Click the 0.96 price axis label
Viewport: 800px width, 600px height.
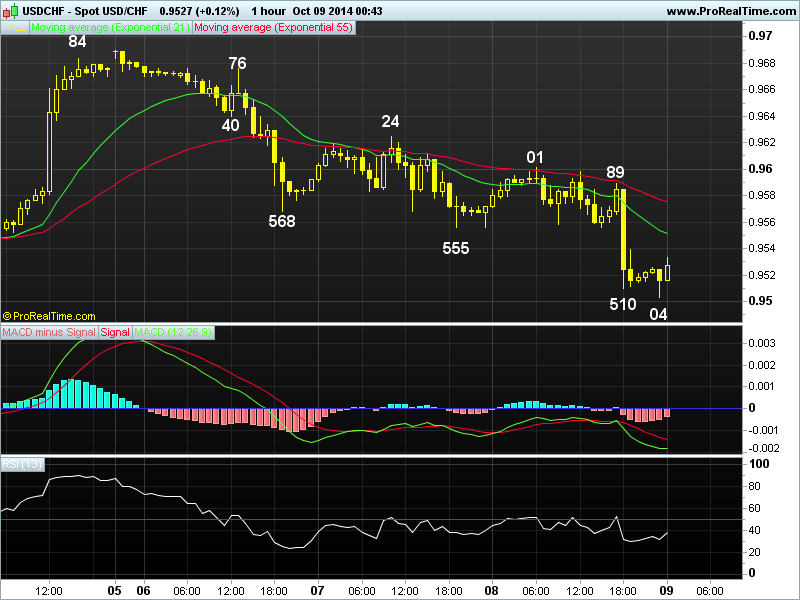pos(760,169)
